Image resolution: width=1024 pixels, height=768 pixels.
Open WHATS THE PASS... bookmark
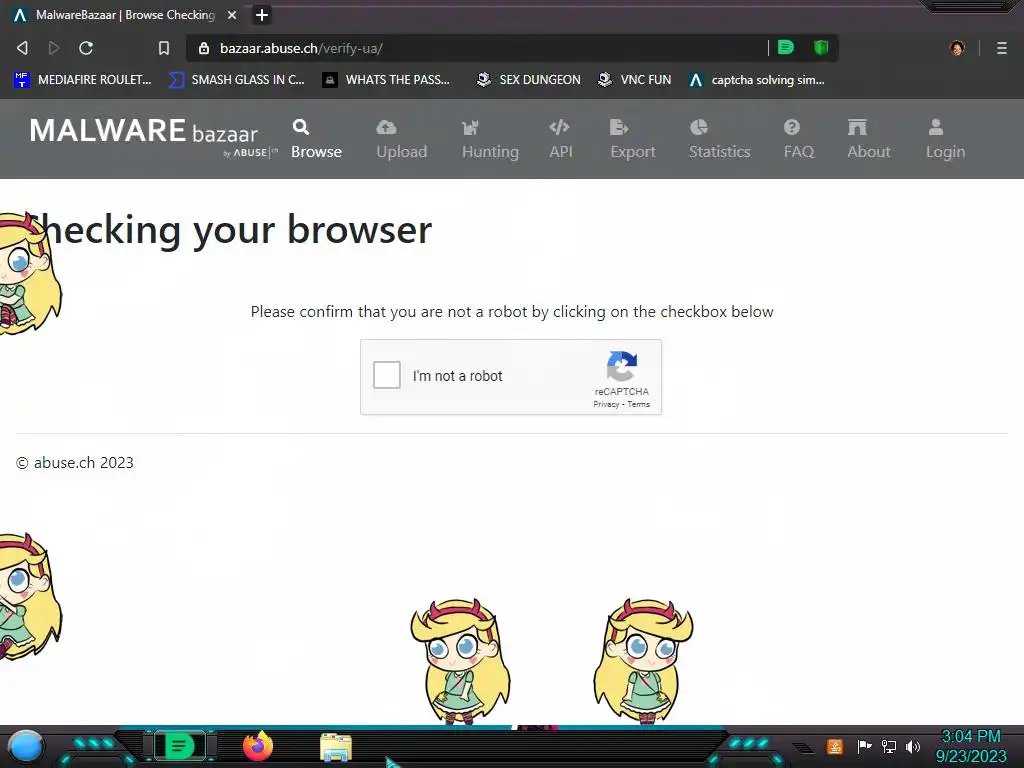[387, 80]
